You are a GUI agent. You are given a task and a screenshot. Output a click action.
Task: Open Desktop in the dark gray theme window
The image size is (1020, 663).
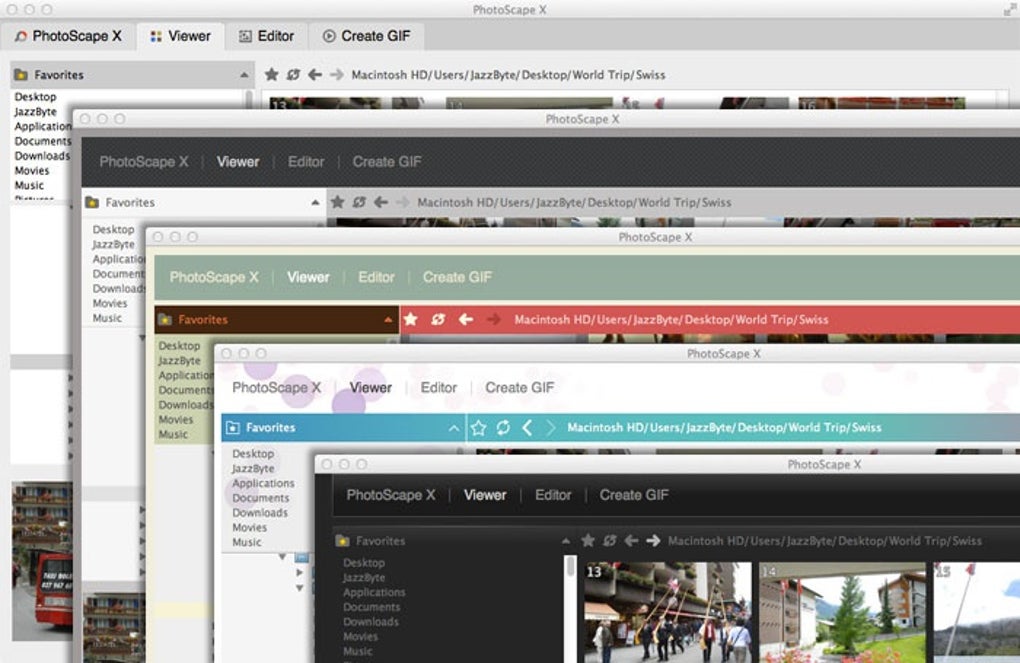click(x=113, y=230)
